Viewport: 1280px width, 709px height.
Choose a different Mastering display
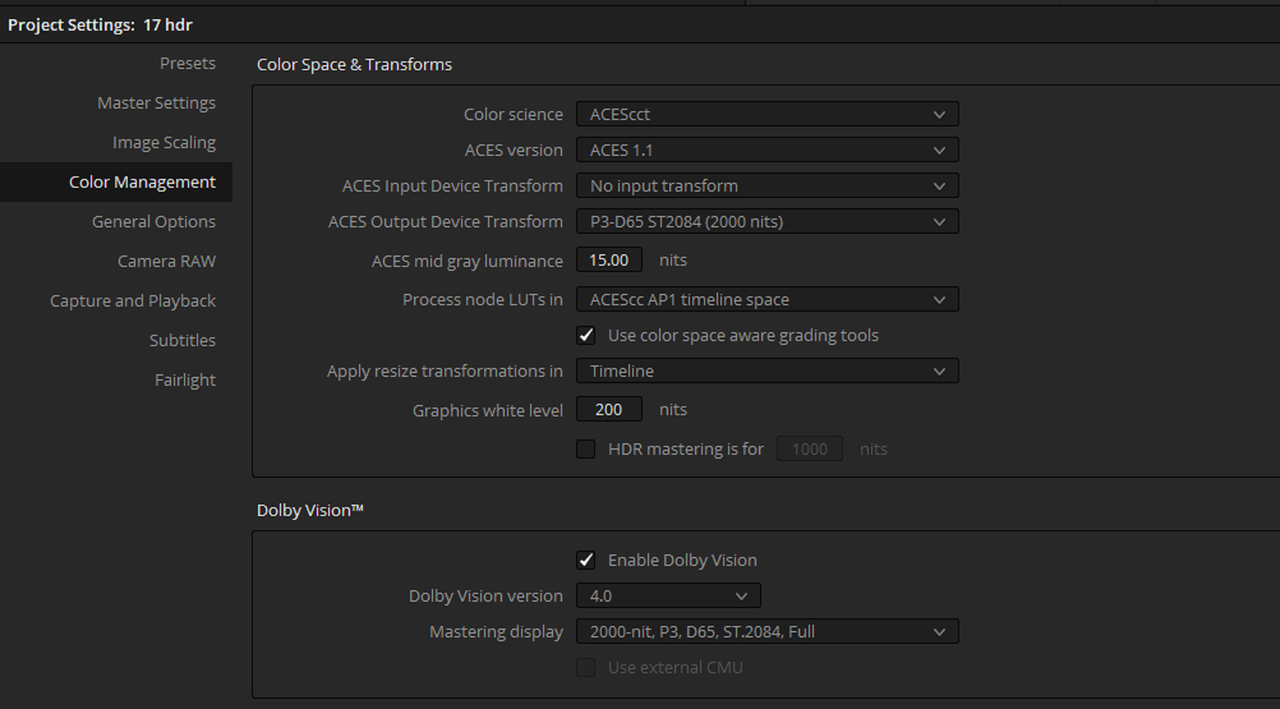(x=767, y=631)
